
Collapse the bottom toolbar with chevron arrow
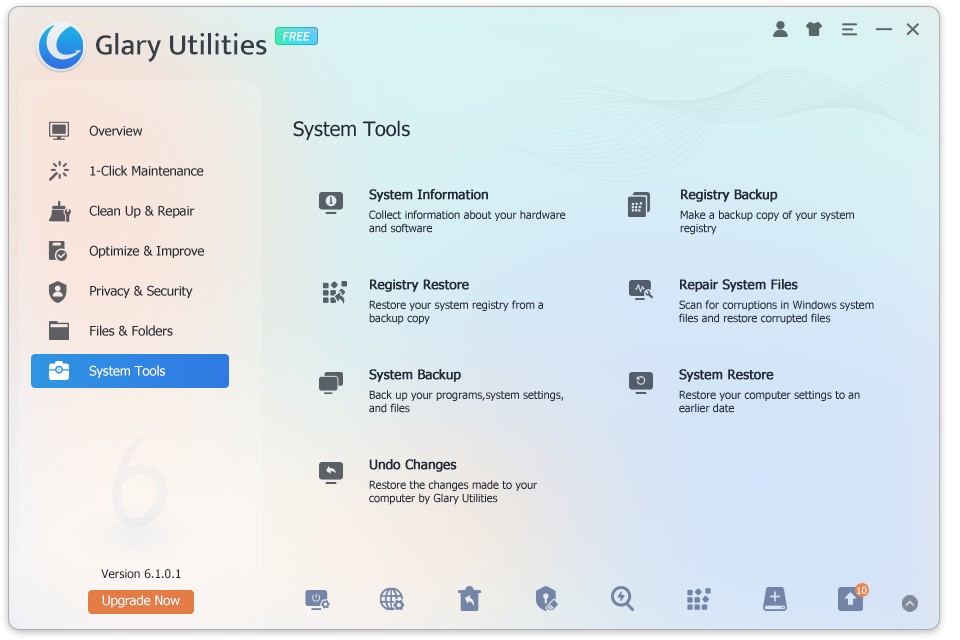pos(909,603)
